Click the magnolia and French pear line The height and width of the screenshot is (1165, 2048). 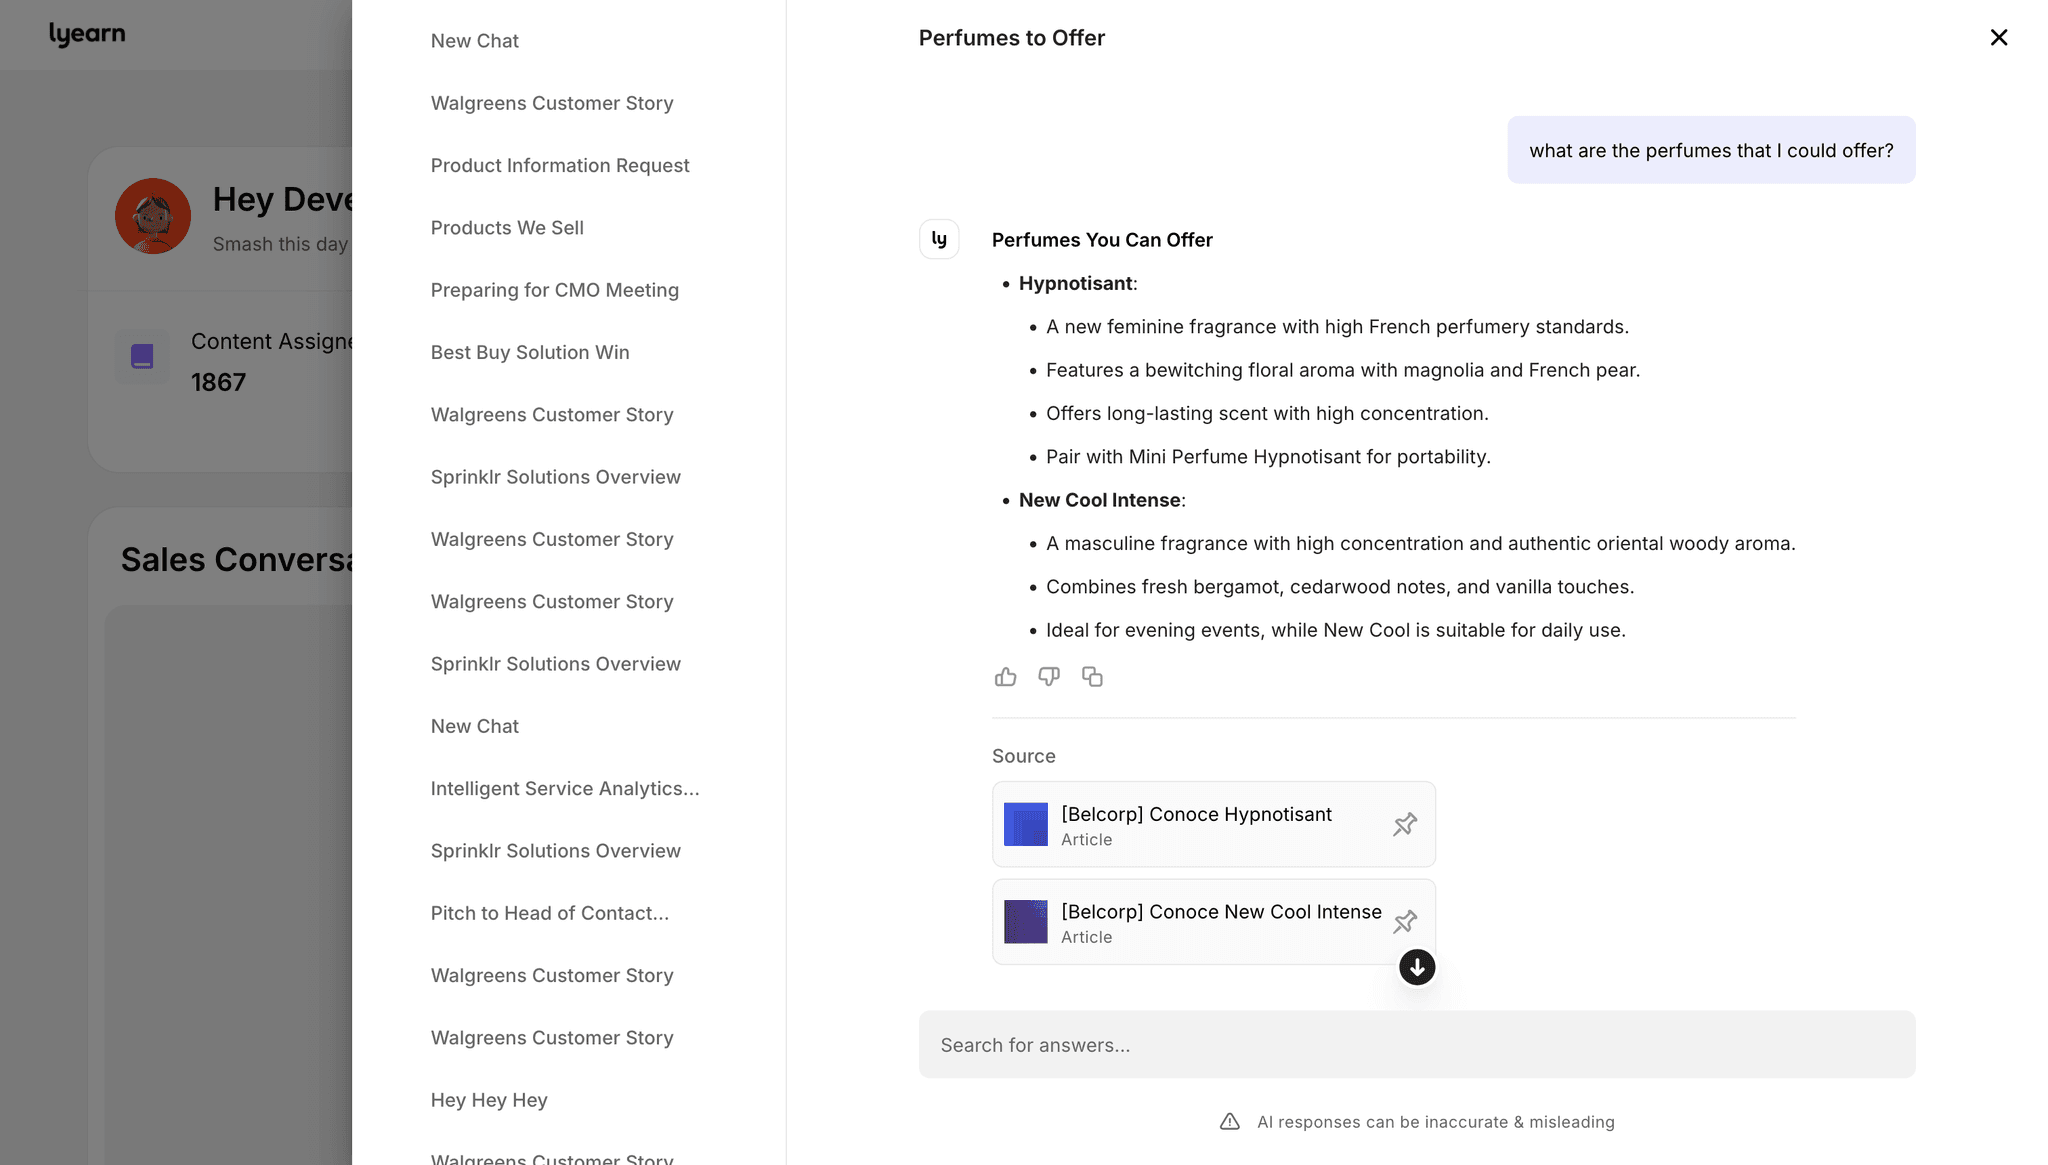pos(1343,370)
